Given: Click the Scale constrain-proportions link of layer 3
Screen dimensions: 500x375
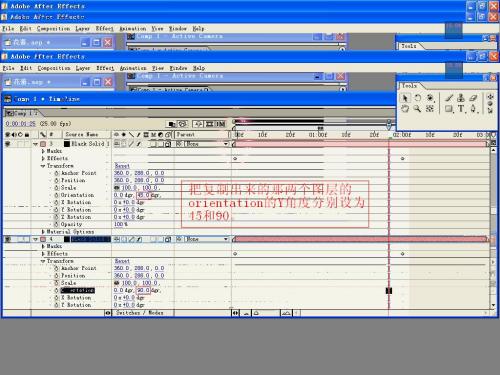Looking at the screenshot, I should 117,188.
